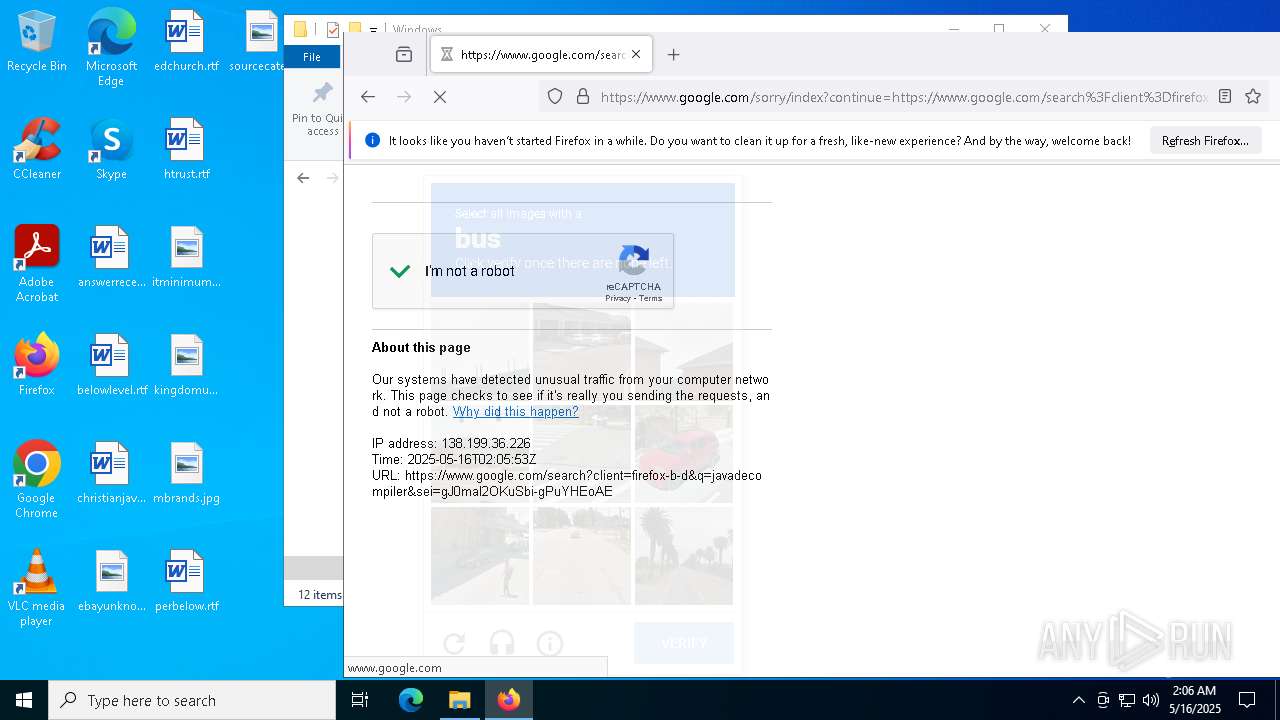
Task: Close the Google search tab
Action: (x=636, y=55)
